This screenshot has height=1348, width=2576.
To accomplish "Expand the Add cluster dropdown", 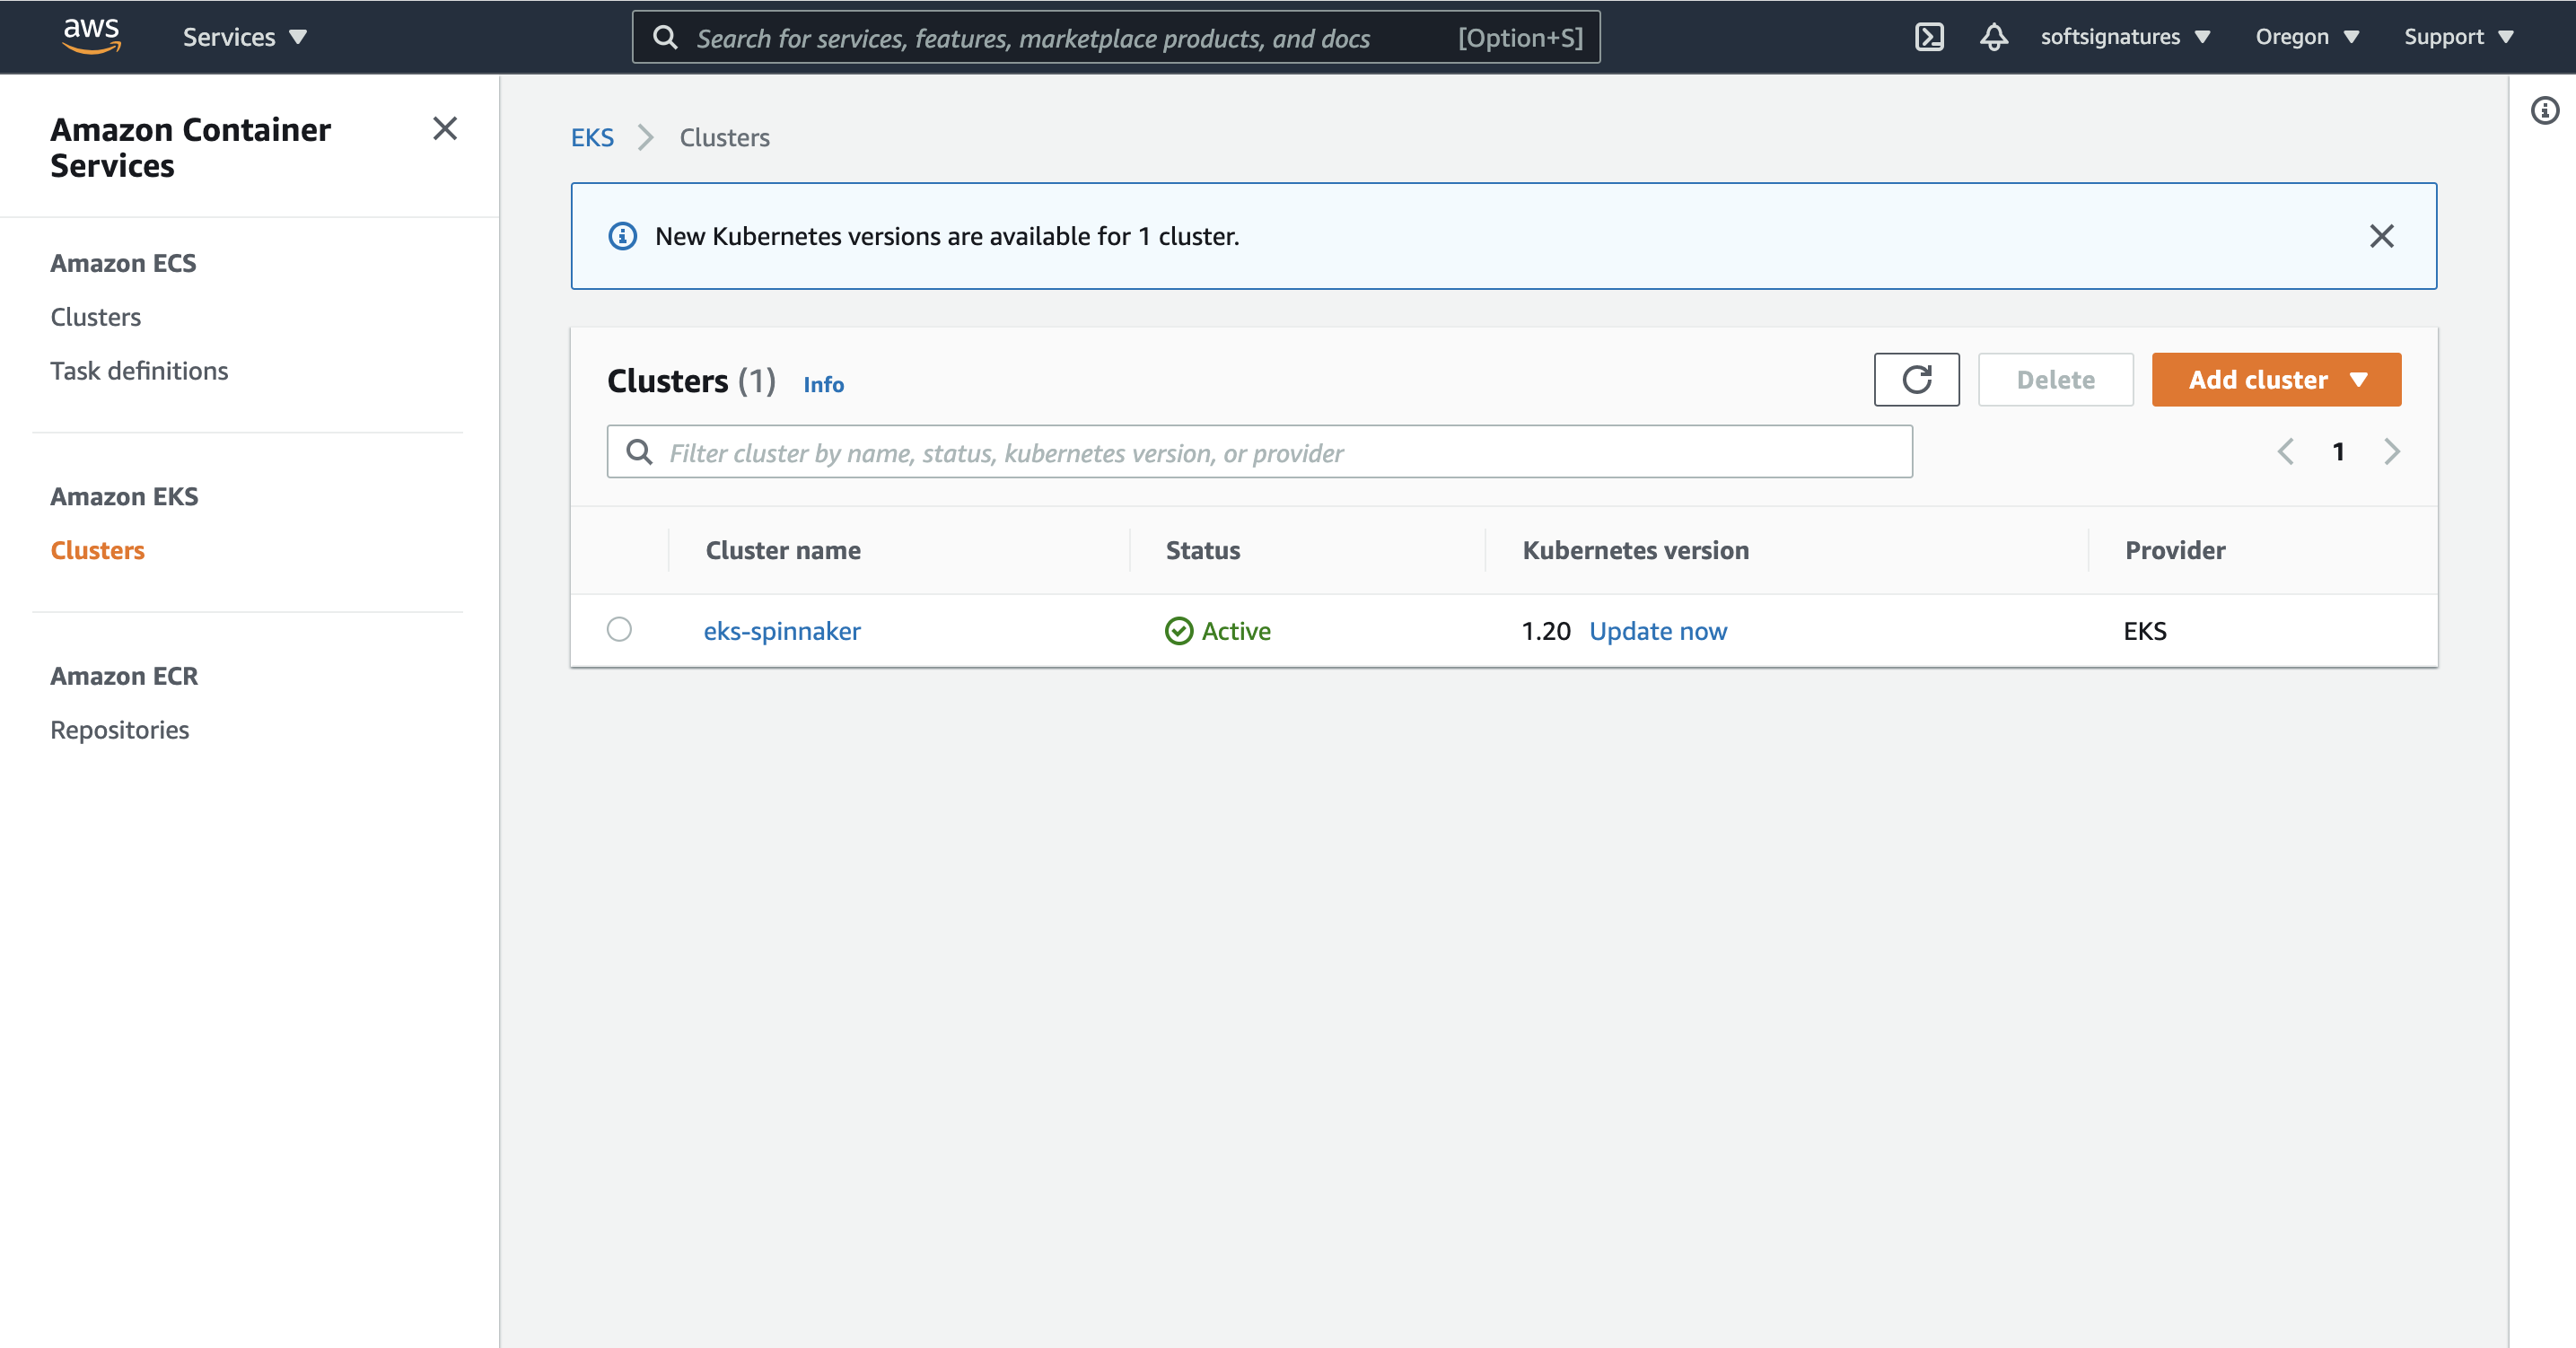I will [x=2276, y=380].
